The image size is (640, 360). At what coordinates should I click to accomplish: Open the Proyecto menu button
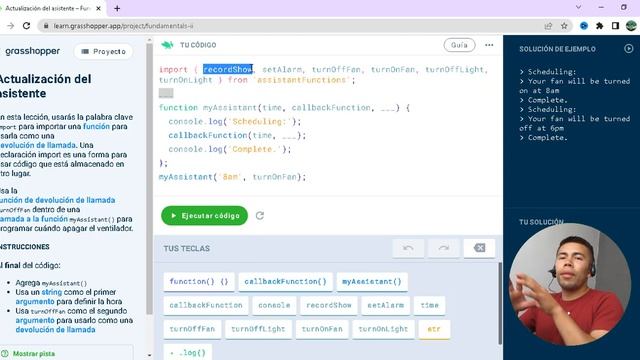pyautogui.click(x=104, y=51)
